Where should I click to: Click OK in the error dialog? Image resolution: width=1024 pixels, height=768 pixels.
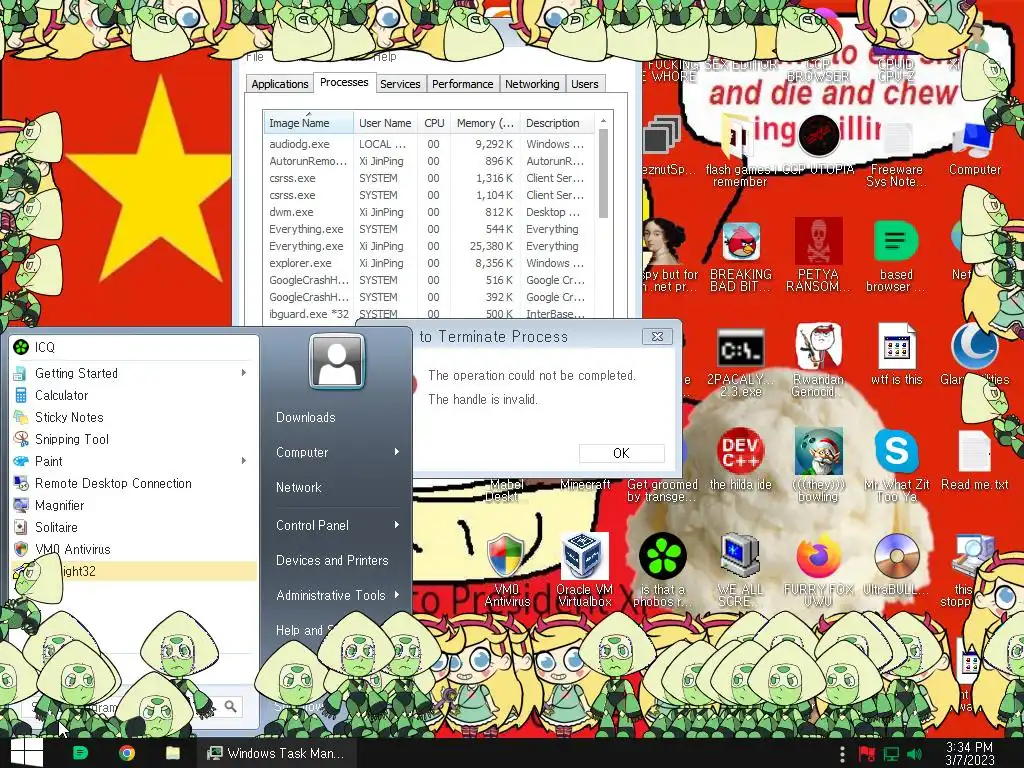[621, 453]
